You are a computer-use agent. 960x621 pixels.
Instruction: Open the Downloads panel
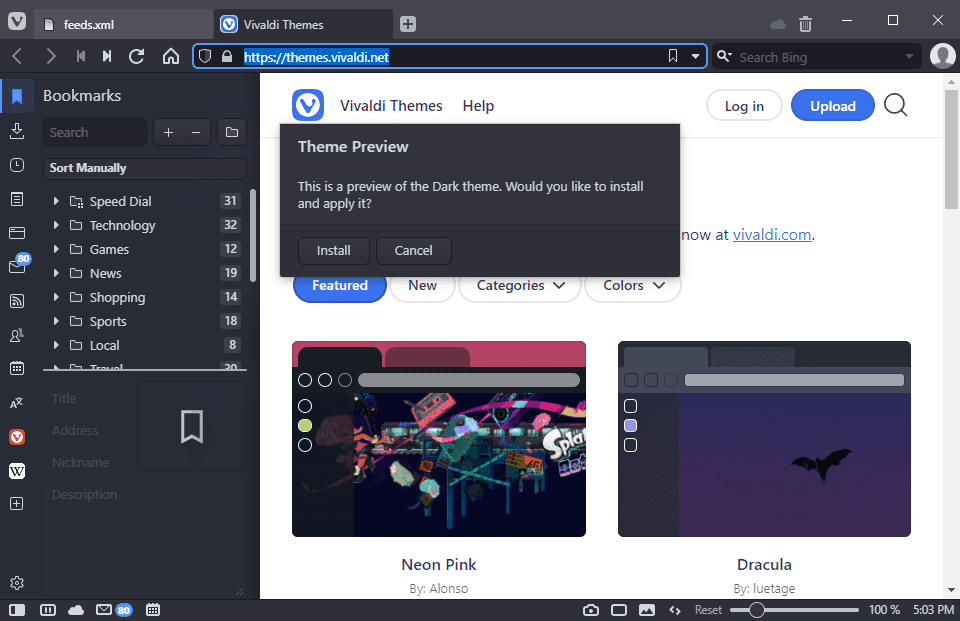click(x=17, y=130)
